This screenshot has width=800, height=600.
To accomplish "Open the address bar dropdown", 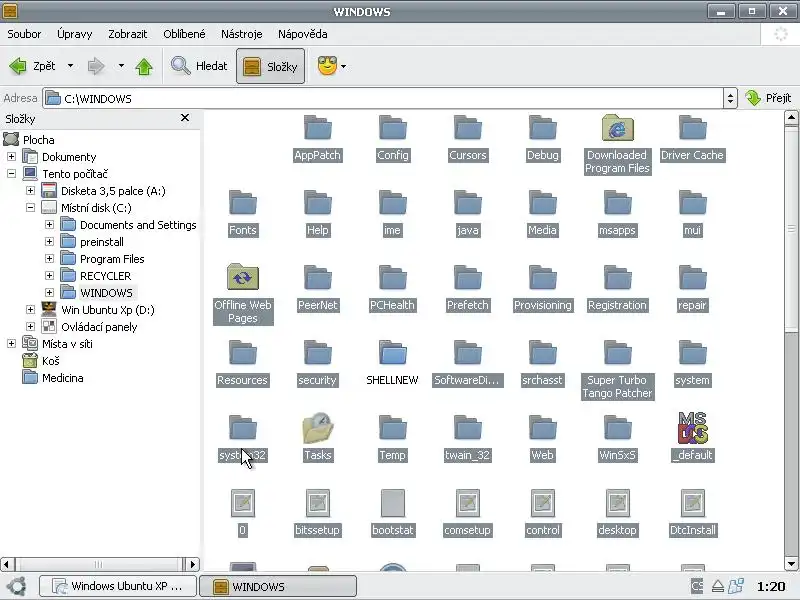I will (730, 98).
